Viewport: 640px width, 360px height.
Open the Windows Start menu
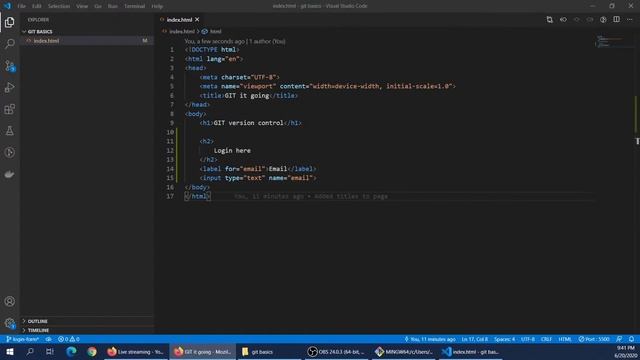(10, 351)
